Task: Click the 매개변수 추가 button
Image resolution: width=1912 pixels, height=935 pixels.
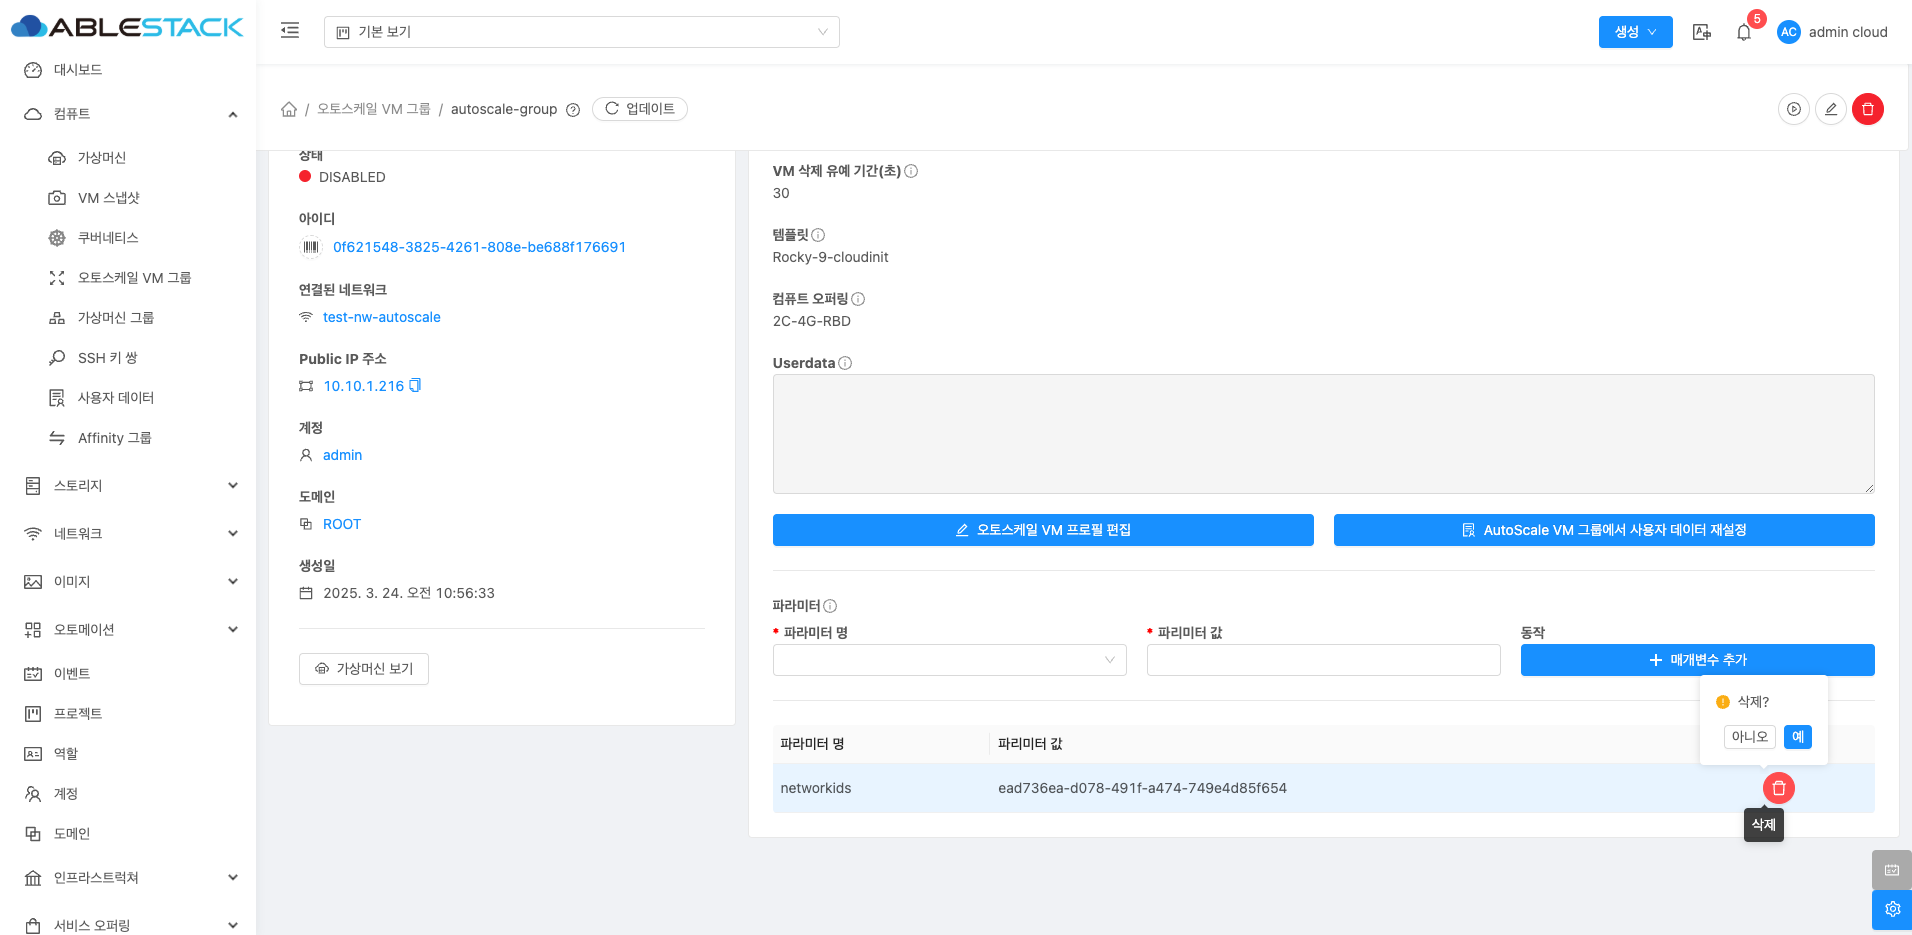Action: [1697, 660]
